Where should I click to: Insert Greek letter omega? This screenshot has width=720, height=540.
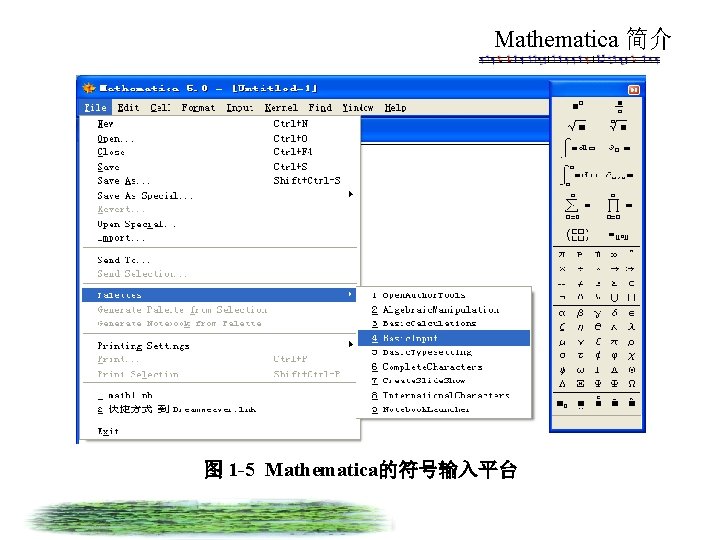point(580,370)
